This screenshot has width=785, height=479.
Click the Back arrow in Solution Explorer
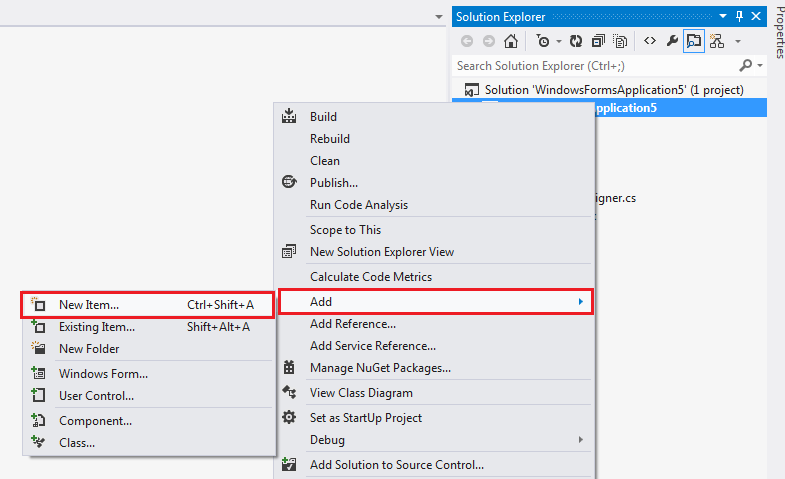(467, 41)
